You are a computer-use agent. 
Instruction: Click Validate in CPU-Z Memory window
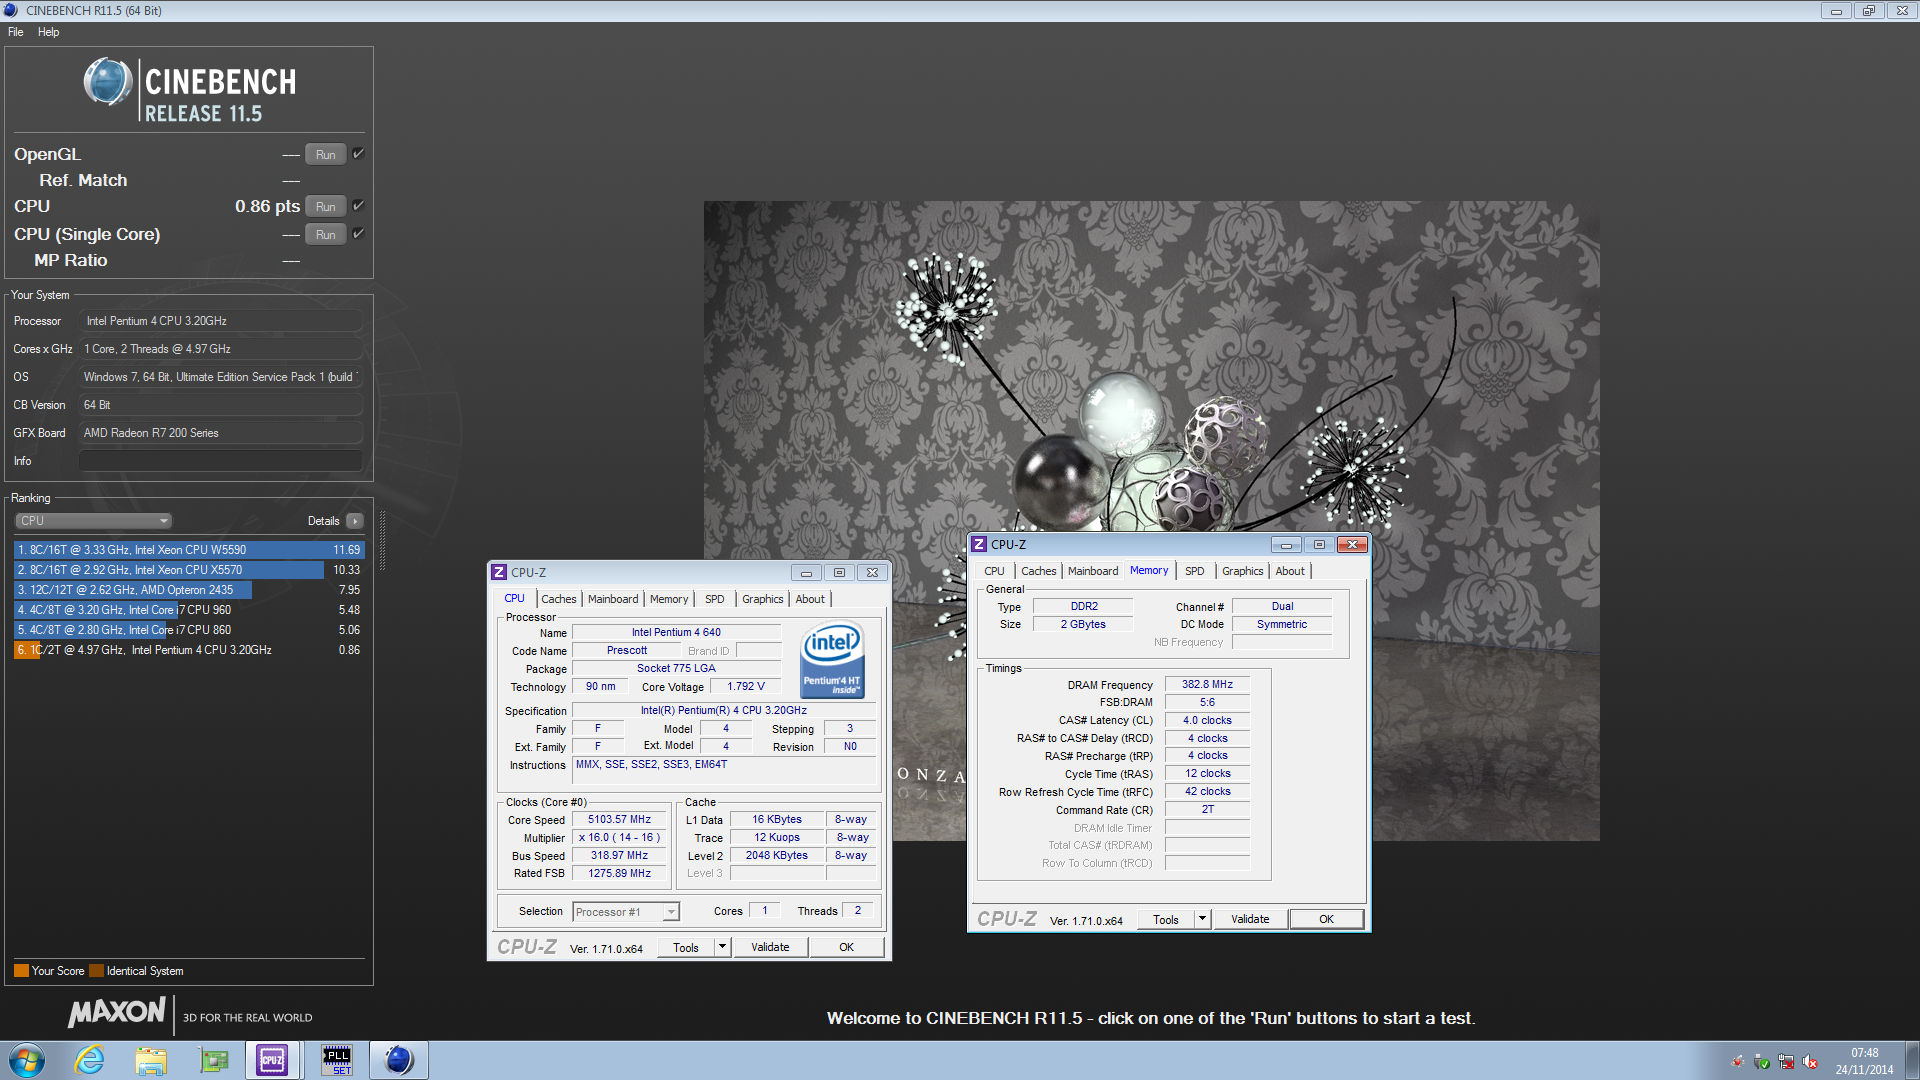(x=1250, y=919)
